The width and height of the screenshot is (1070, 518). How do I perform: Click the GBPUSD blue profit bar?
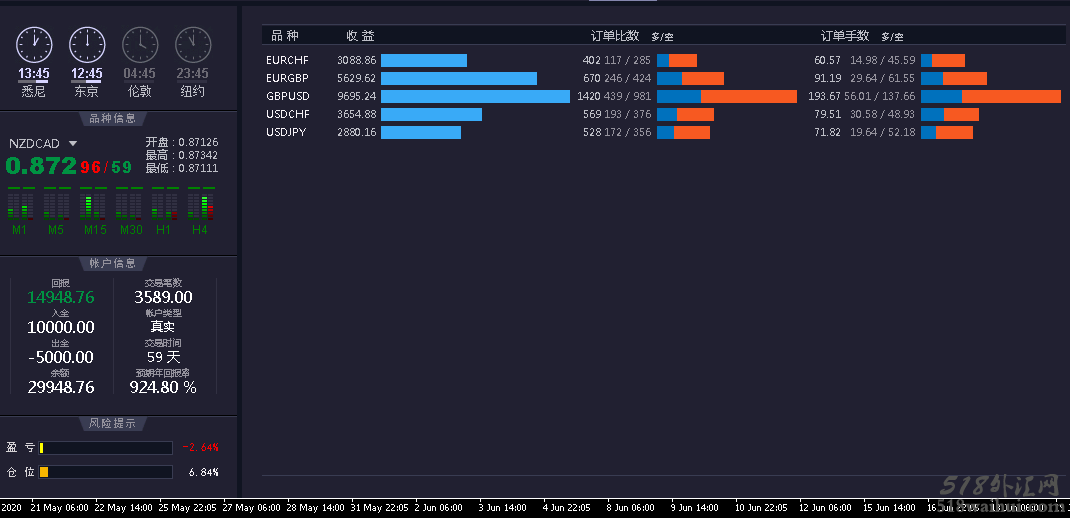click(475, 96)
